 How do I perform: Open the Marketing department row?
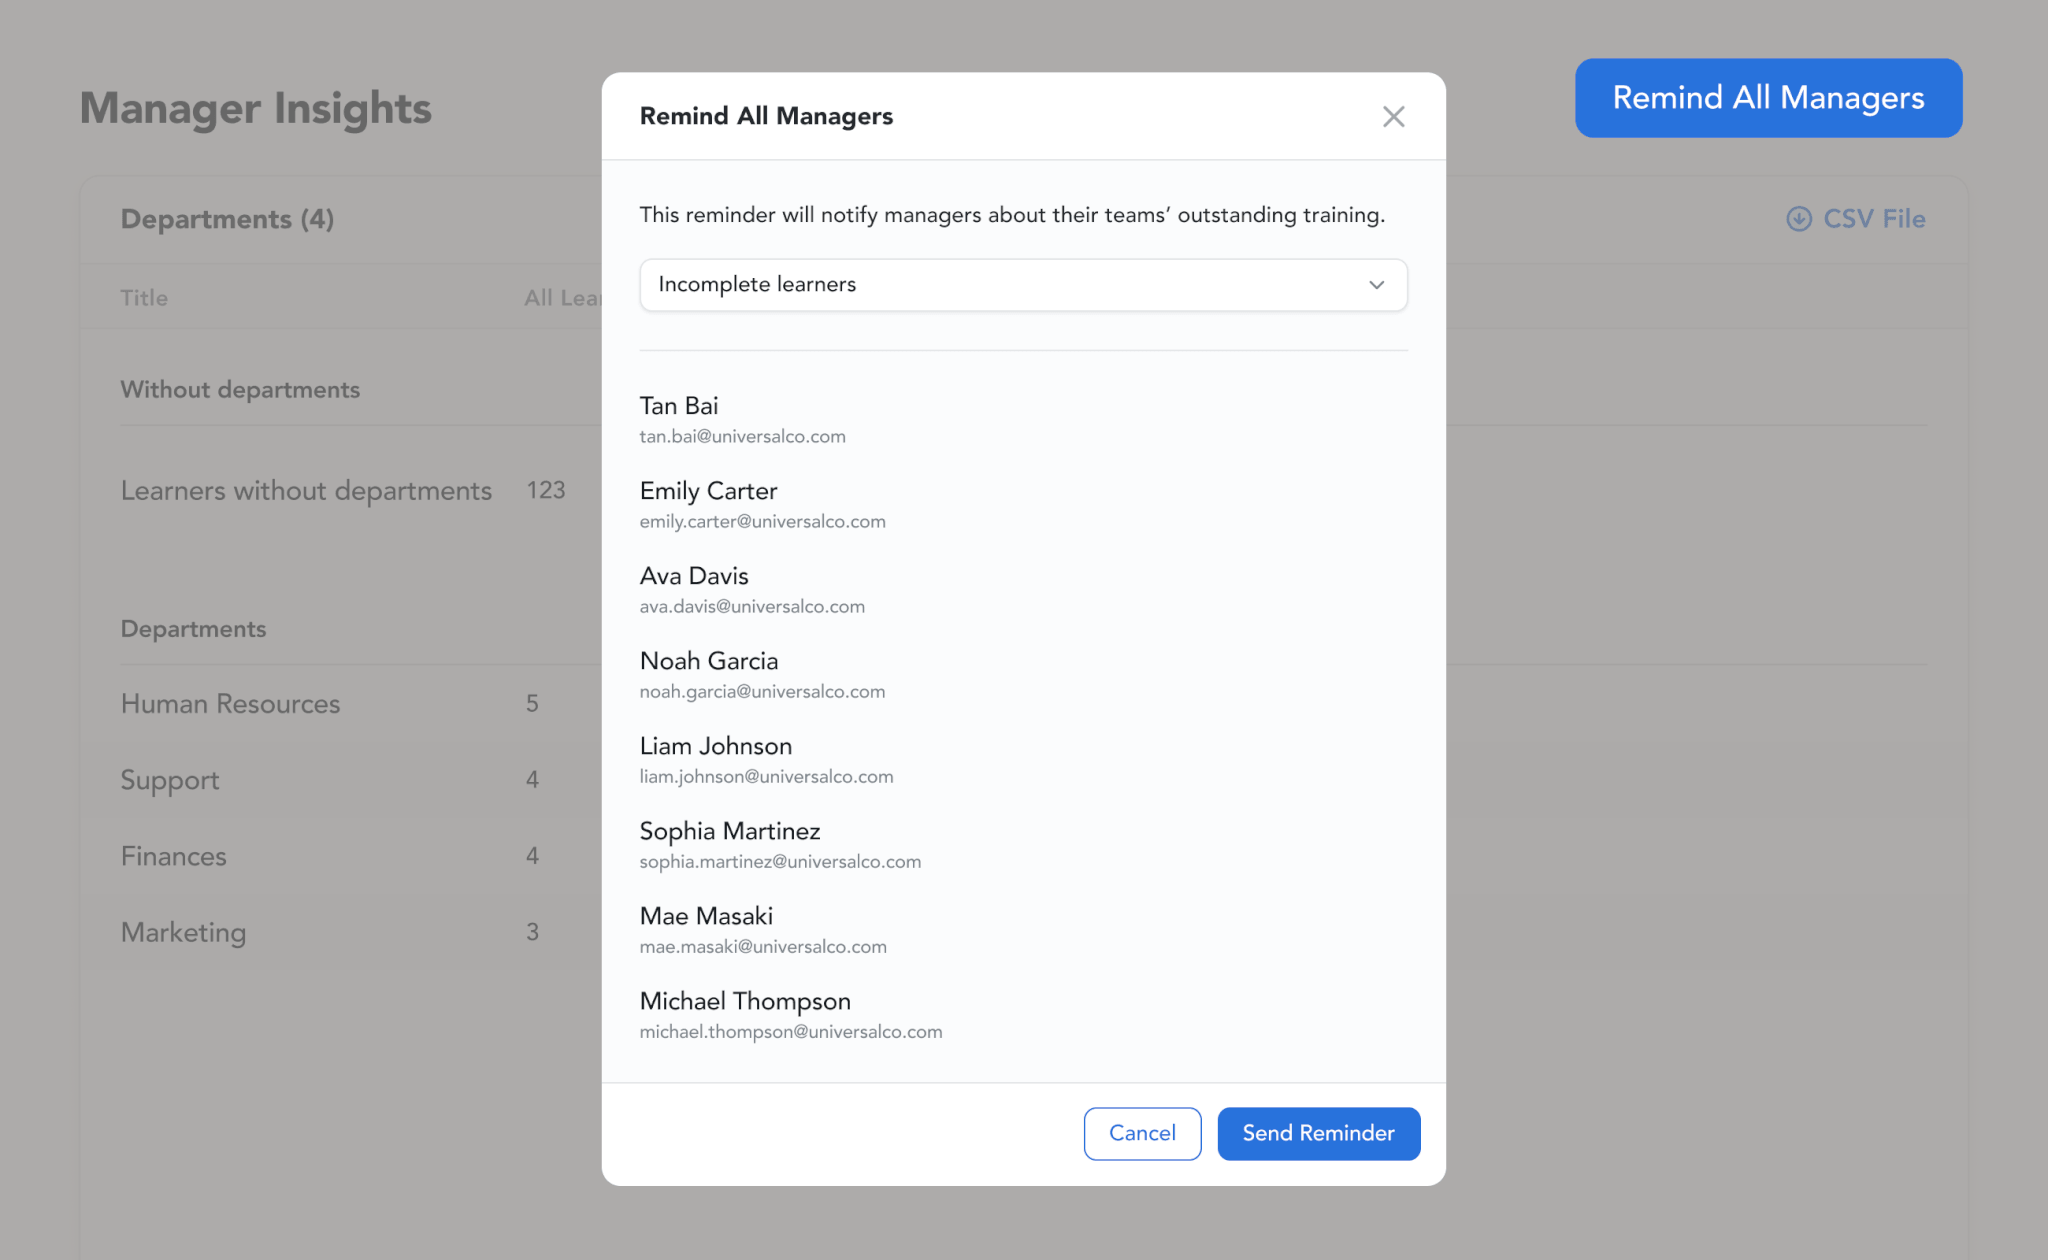pos(183,932)
